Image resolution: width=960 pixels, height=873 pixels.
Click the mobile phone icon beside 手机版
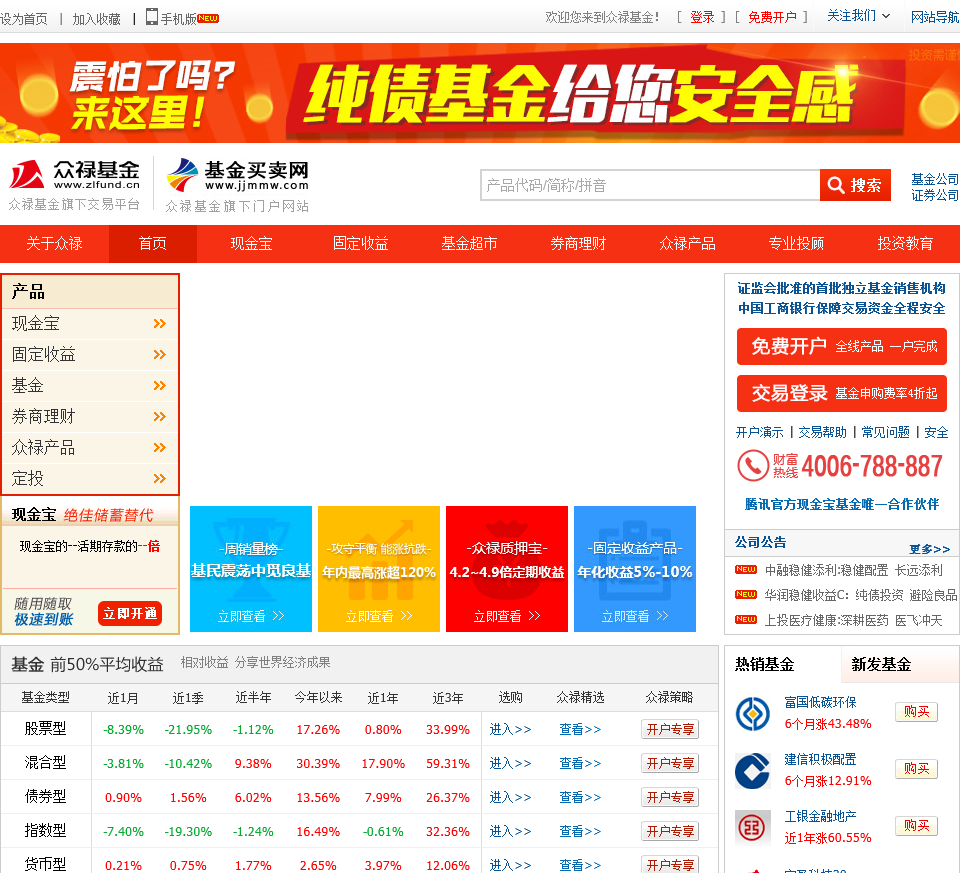pos(152,17)
